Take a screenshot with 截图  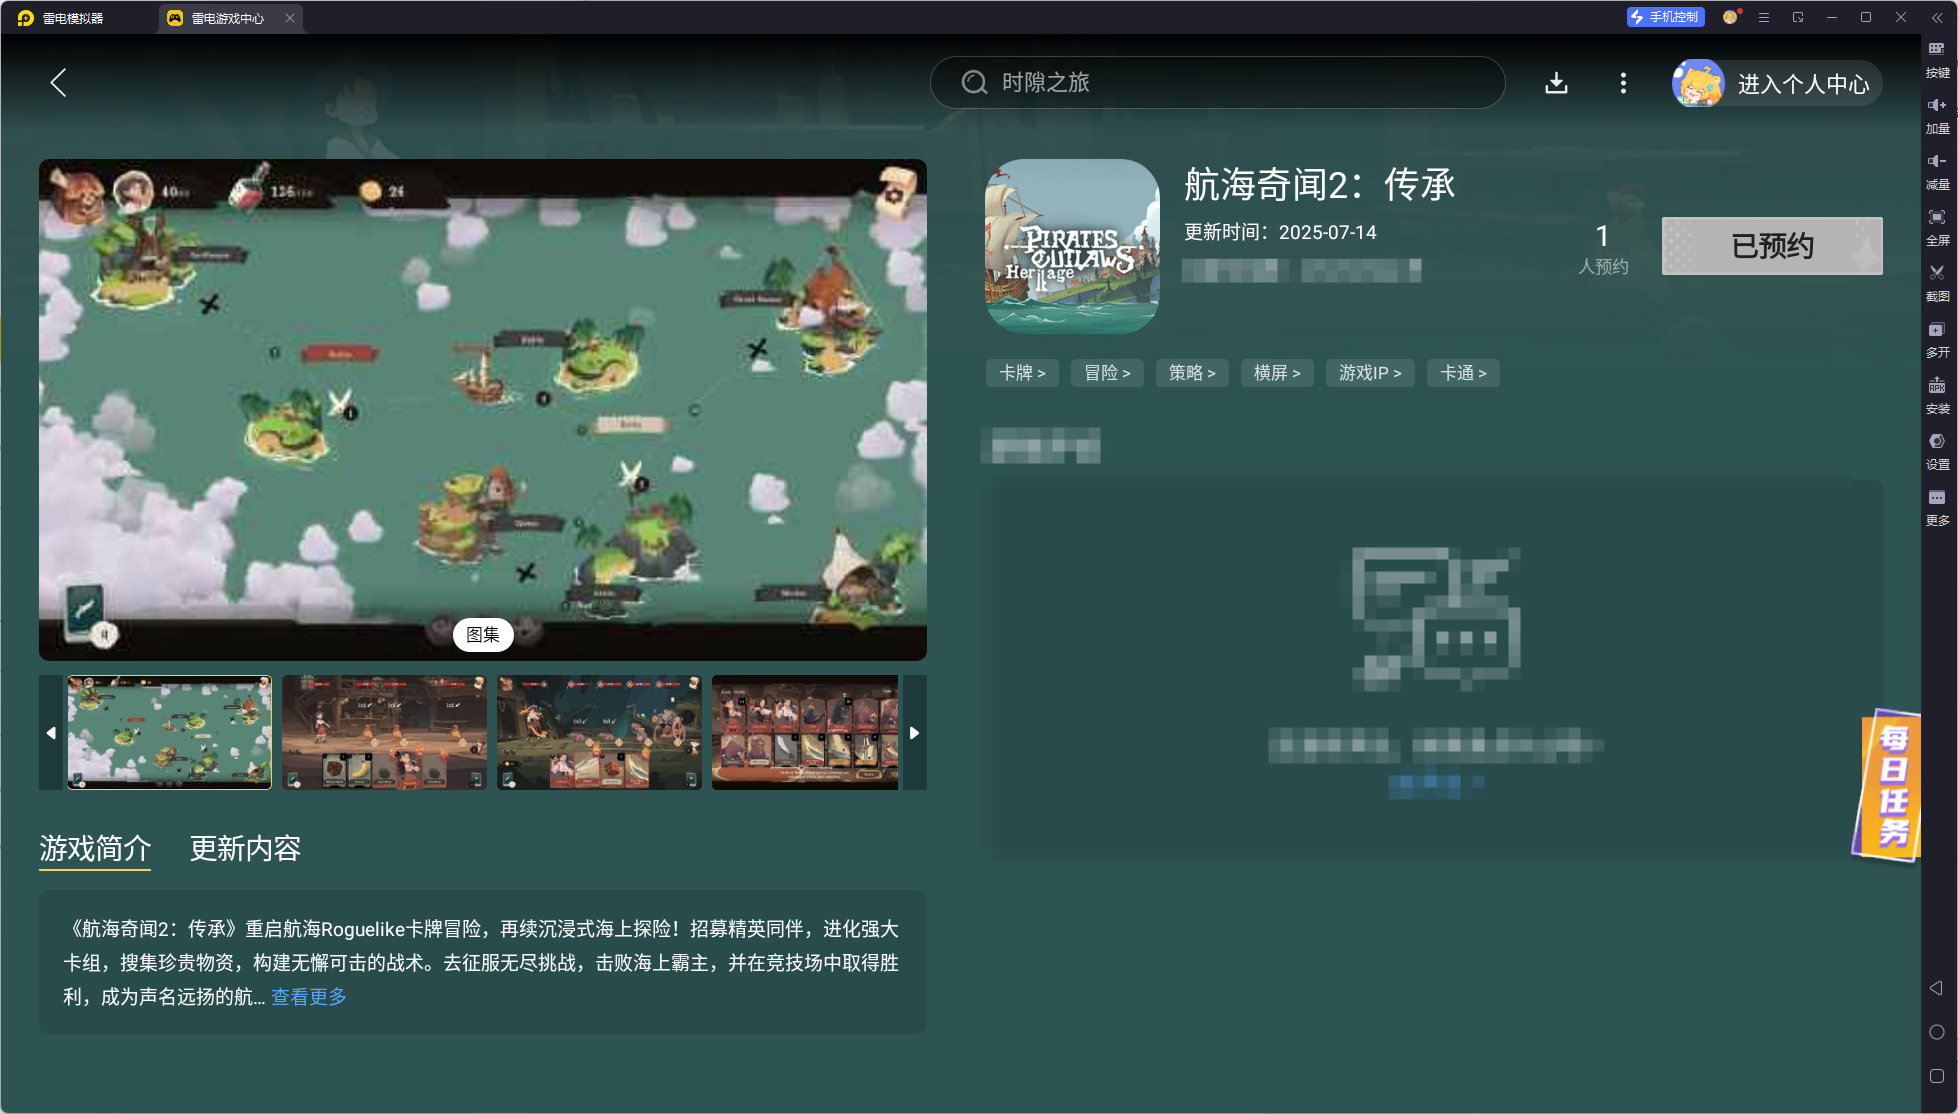pyautogui.click(x=1937, y=285)
